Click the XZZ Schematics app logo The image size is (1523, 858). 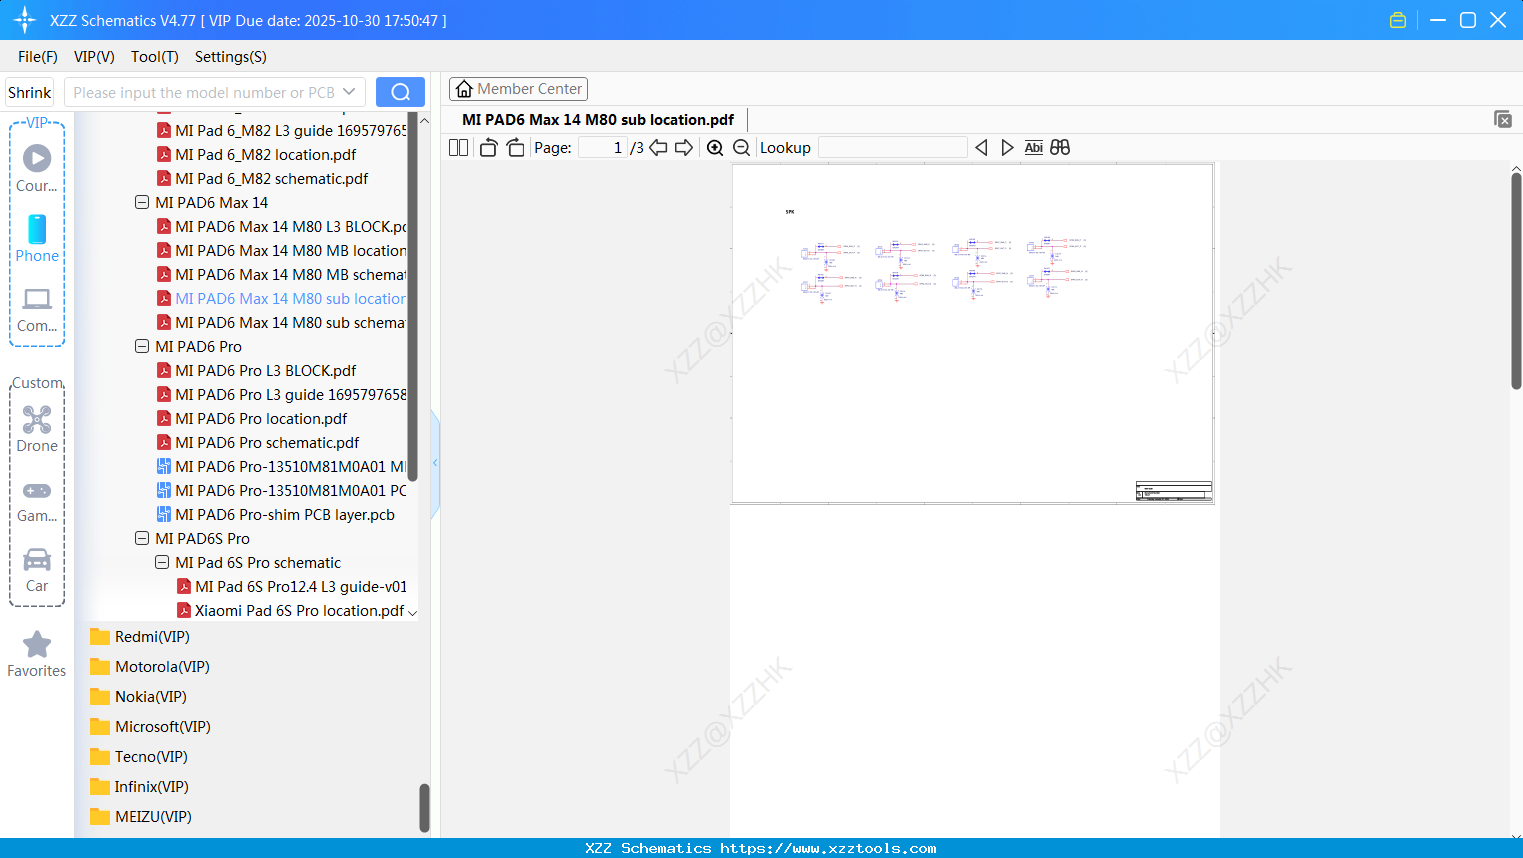[25, 20]
